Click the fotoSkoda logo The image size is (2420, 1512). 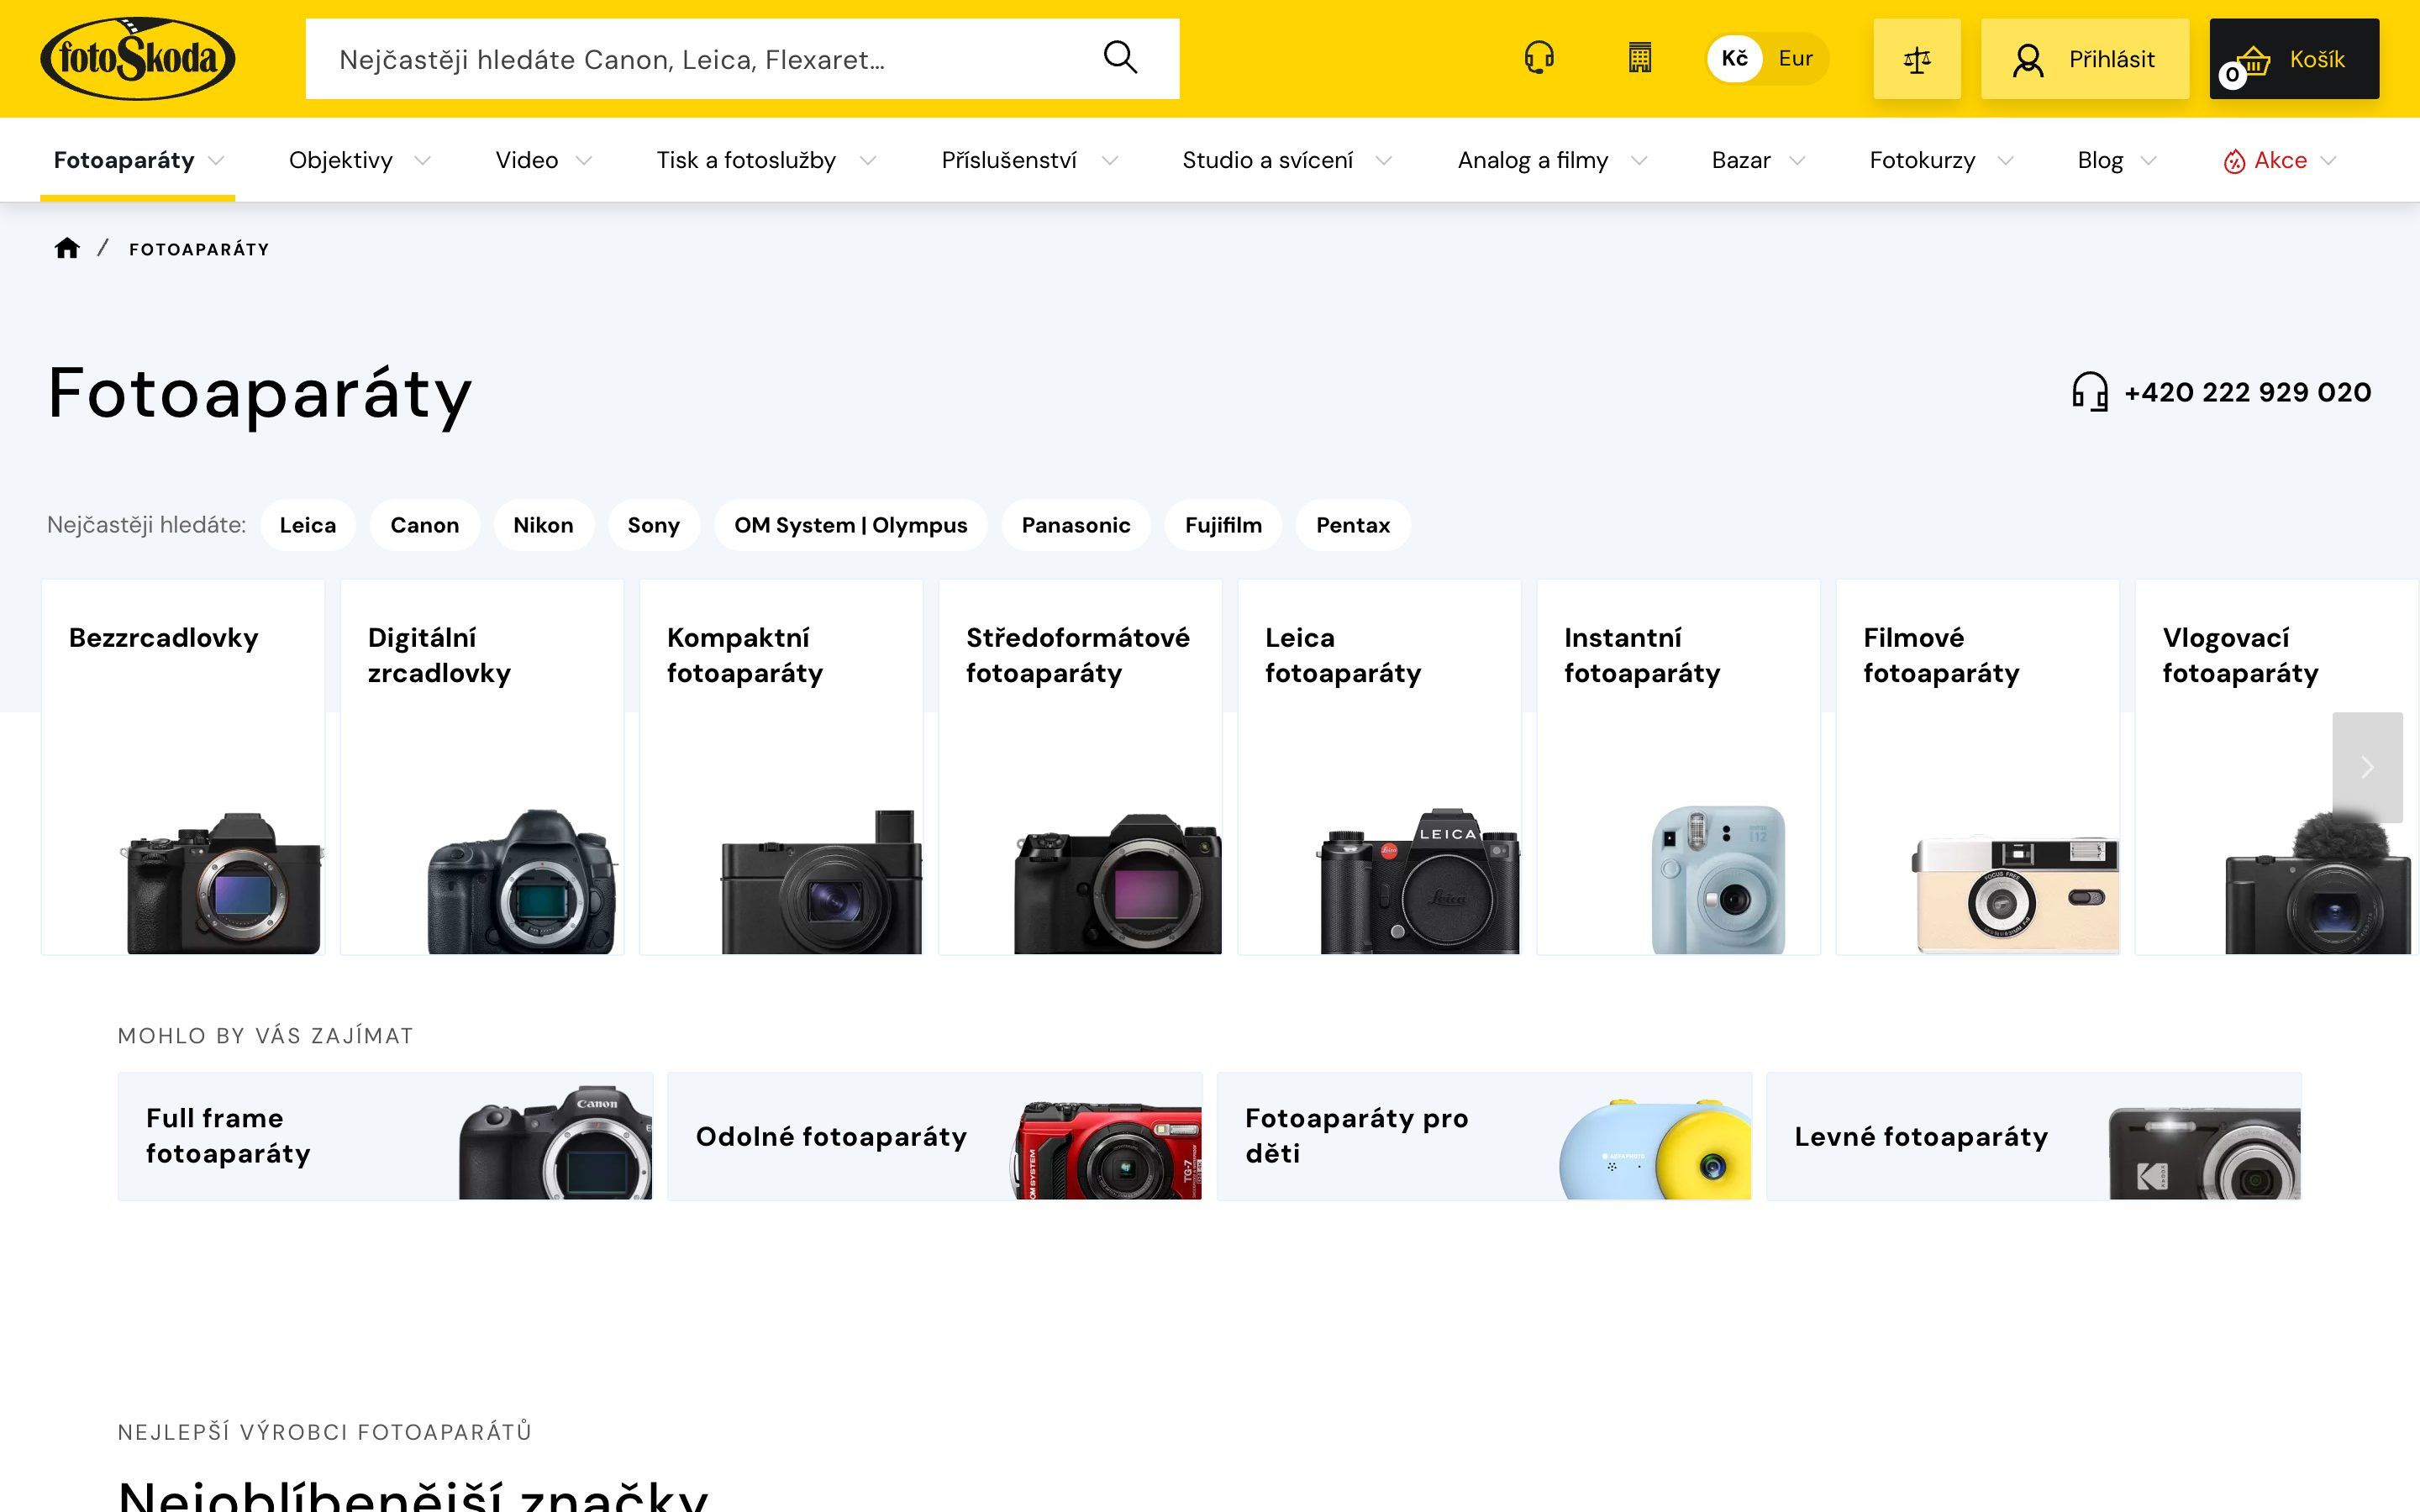tap(137, 58)
